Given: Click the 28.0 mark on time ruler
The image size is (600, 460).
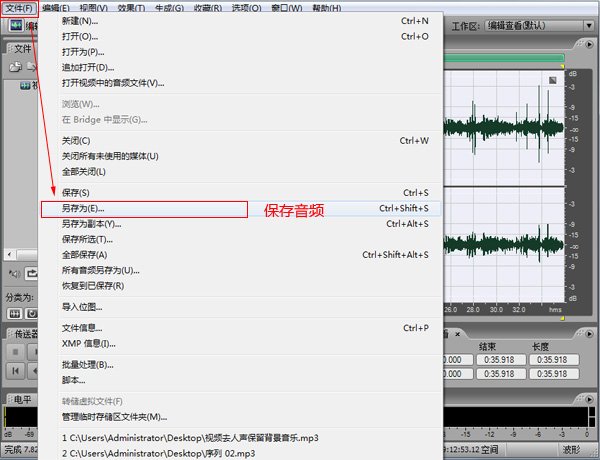Looking at the screenshot, I should [473, 310].
